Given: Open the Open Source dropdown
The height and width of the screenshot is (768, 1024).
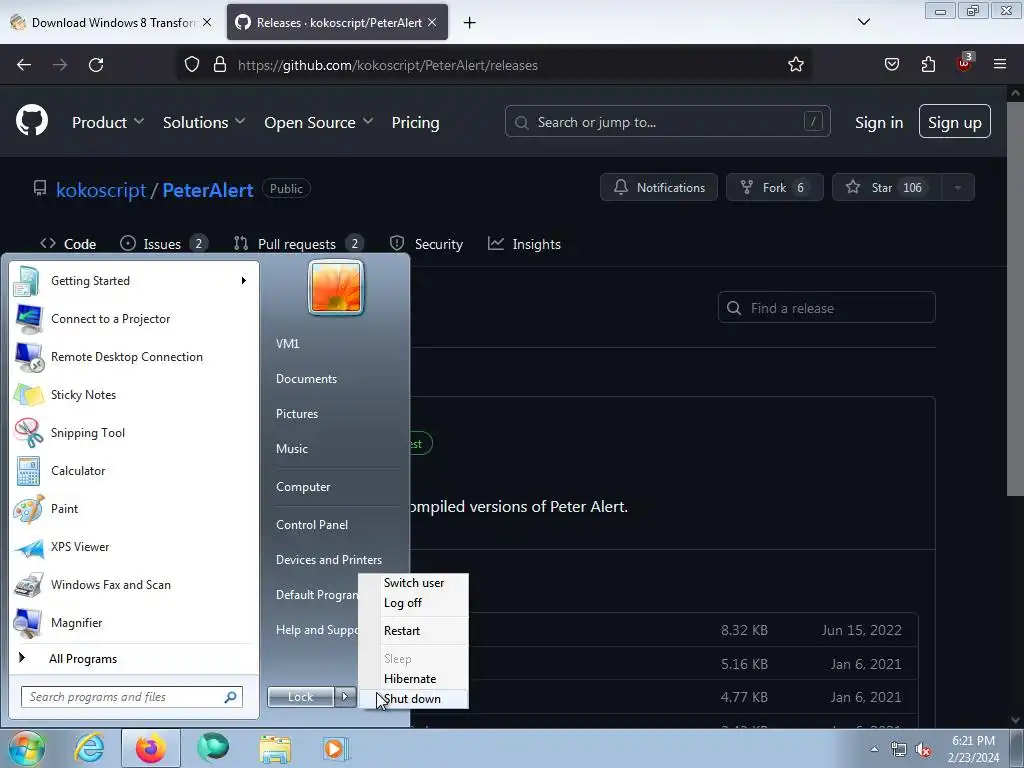Looking at the screenshot, I should point(319,122).
